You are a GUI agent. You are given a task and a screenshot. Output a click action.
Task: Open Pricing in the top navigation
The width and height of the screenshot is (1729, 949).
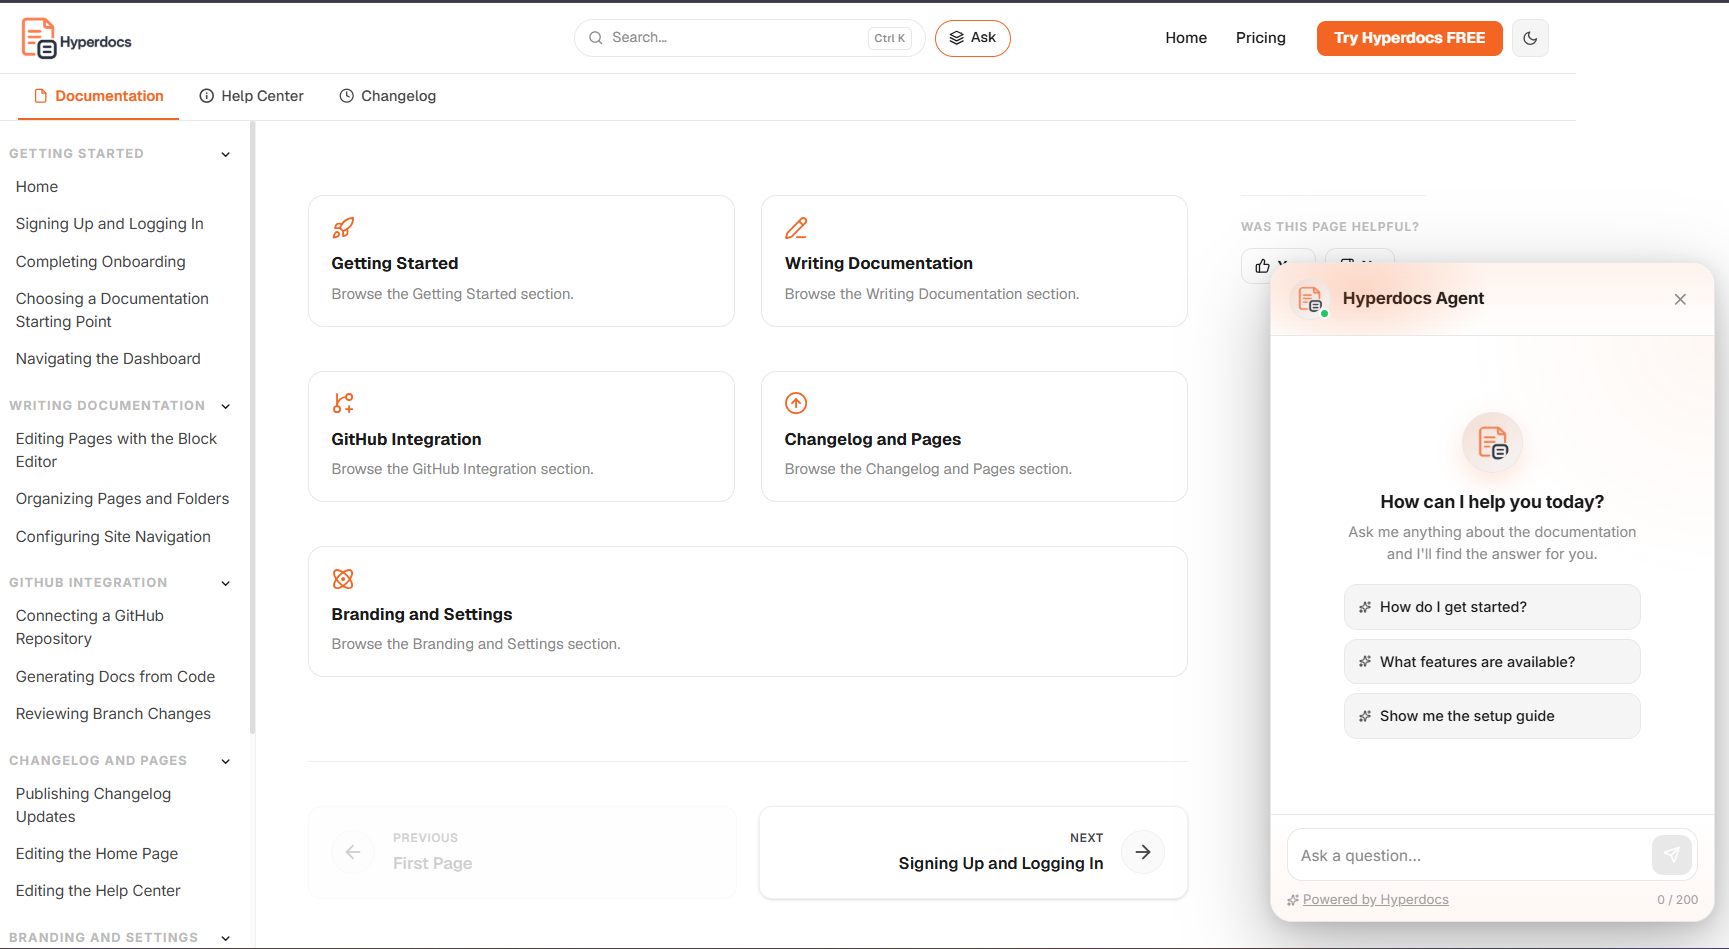point(1261,38)
